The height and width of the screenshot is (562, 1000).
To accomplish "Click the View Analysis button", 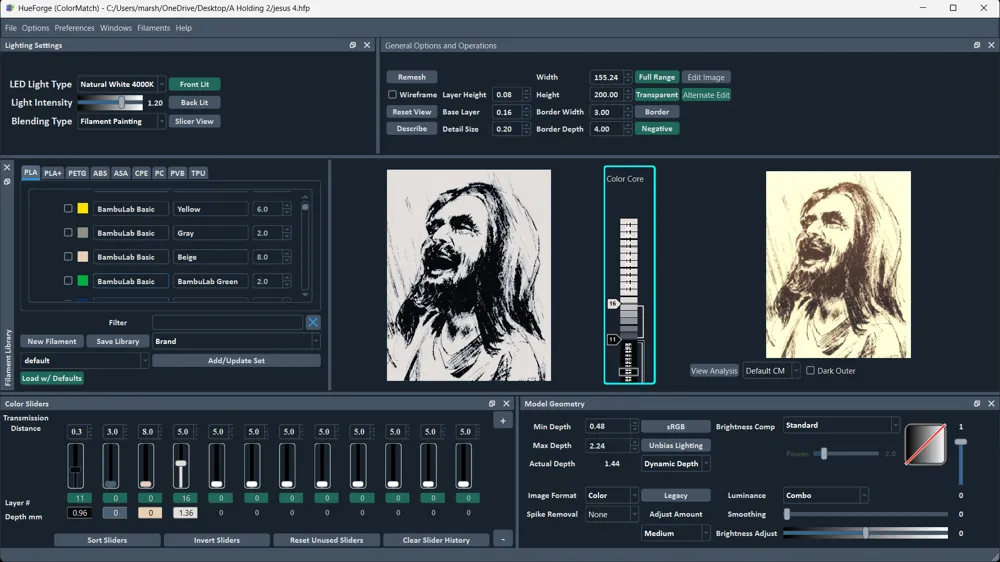I will (714, 371).
